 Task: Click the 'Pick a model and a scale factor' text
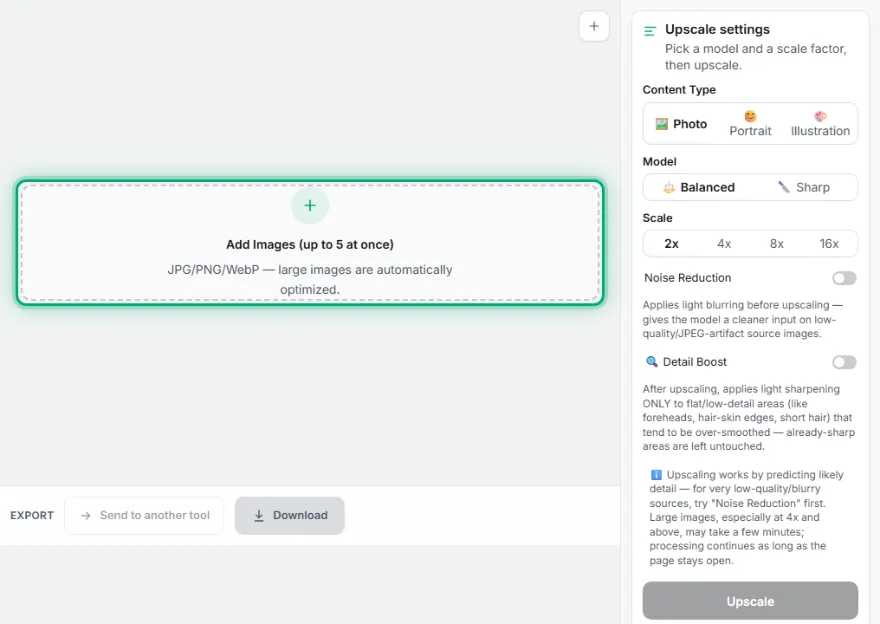pos(755,57)
